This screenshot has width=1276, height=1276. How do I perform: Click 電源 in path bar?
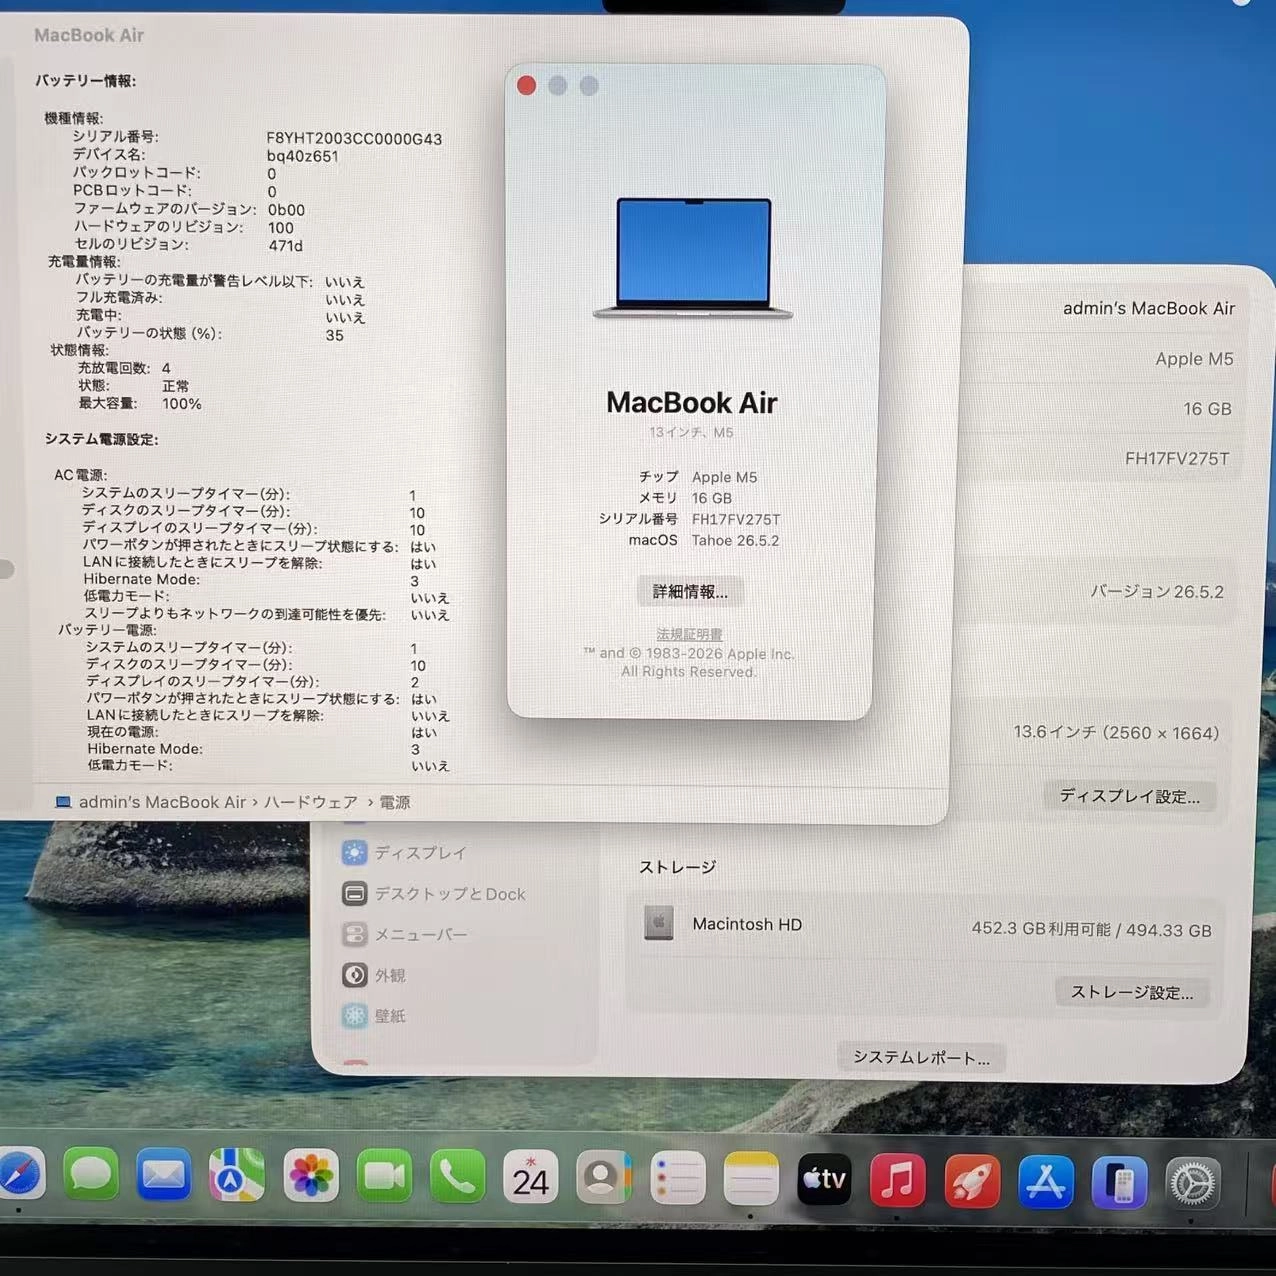tap(394, 802)
